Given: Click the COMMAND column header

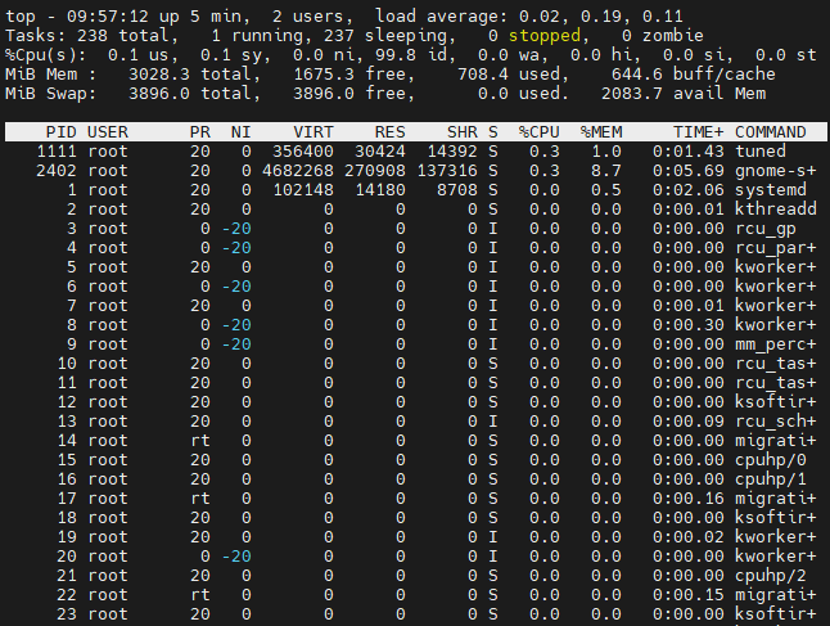Looking at the screenshot, I should 770,132.
